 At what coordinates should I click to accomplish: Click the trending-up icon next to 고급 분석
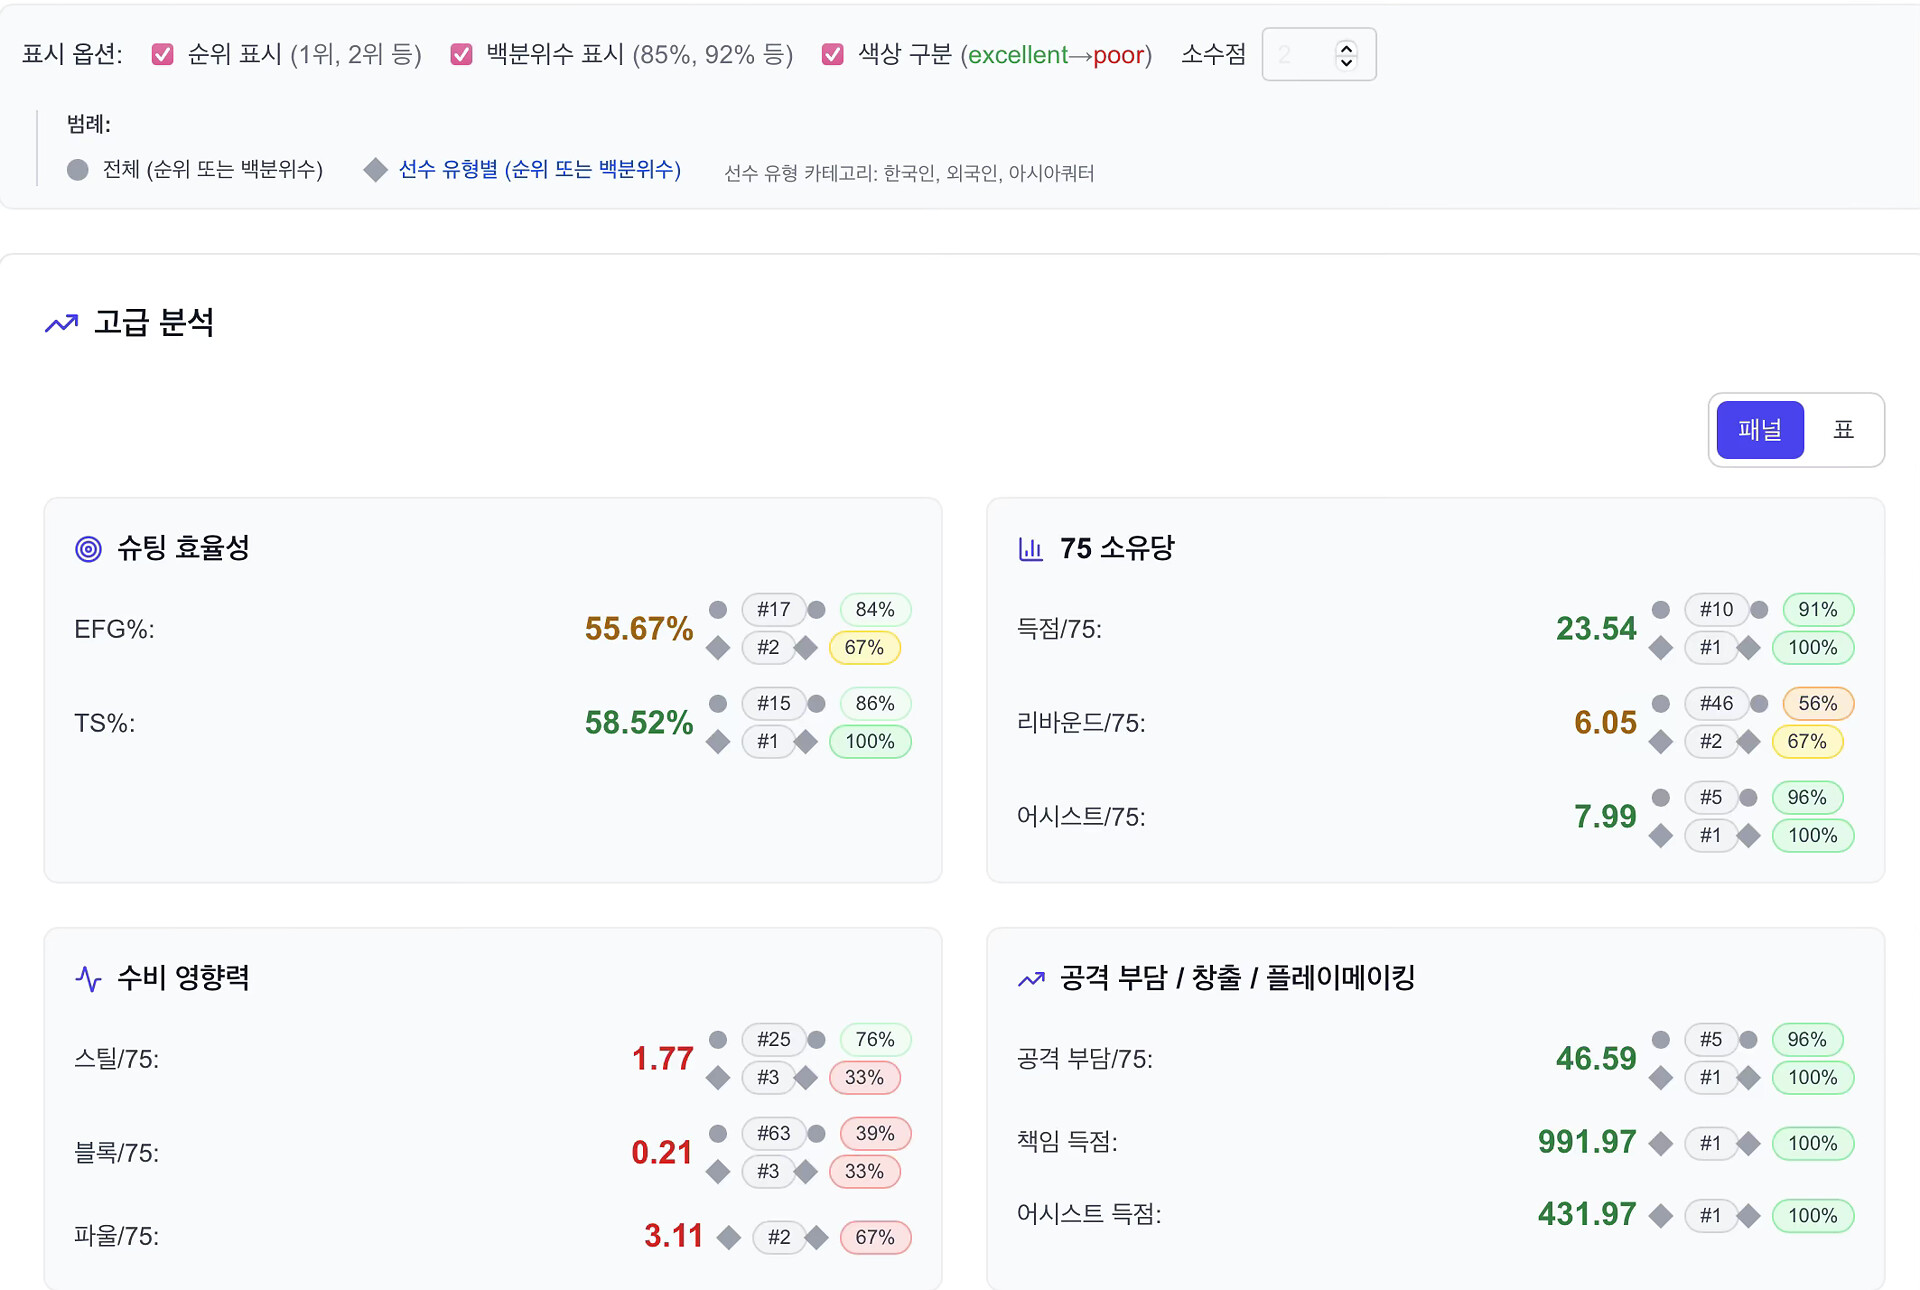point(62,323)
